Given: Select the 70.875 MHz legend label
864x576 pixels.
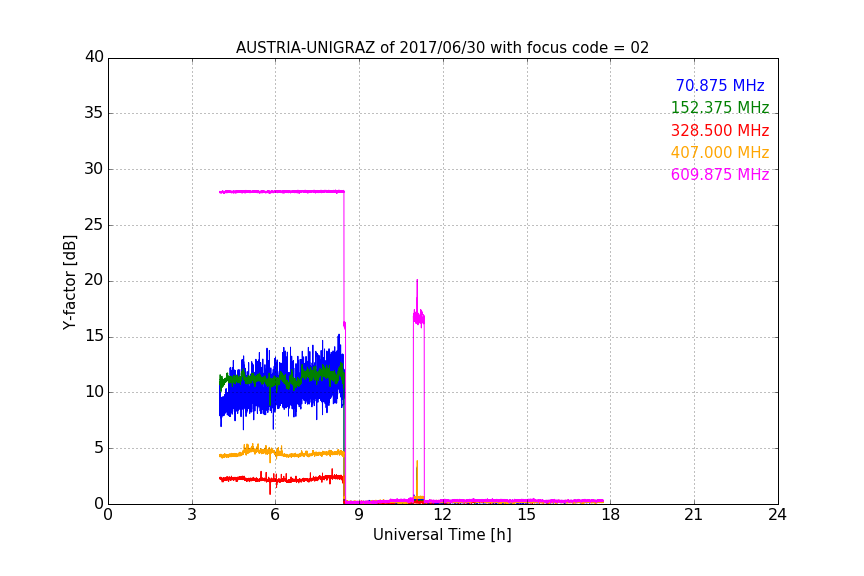Looking at the screenshot, I should [720, 86].
